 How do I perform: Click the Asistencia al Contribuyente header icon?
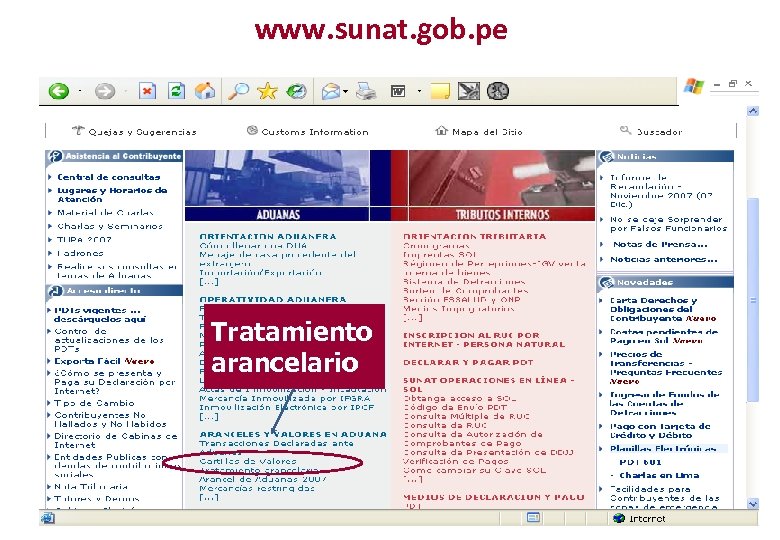pyautogui.click(x=55, y=157)
